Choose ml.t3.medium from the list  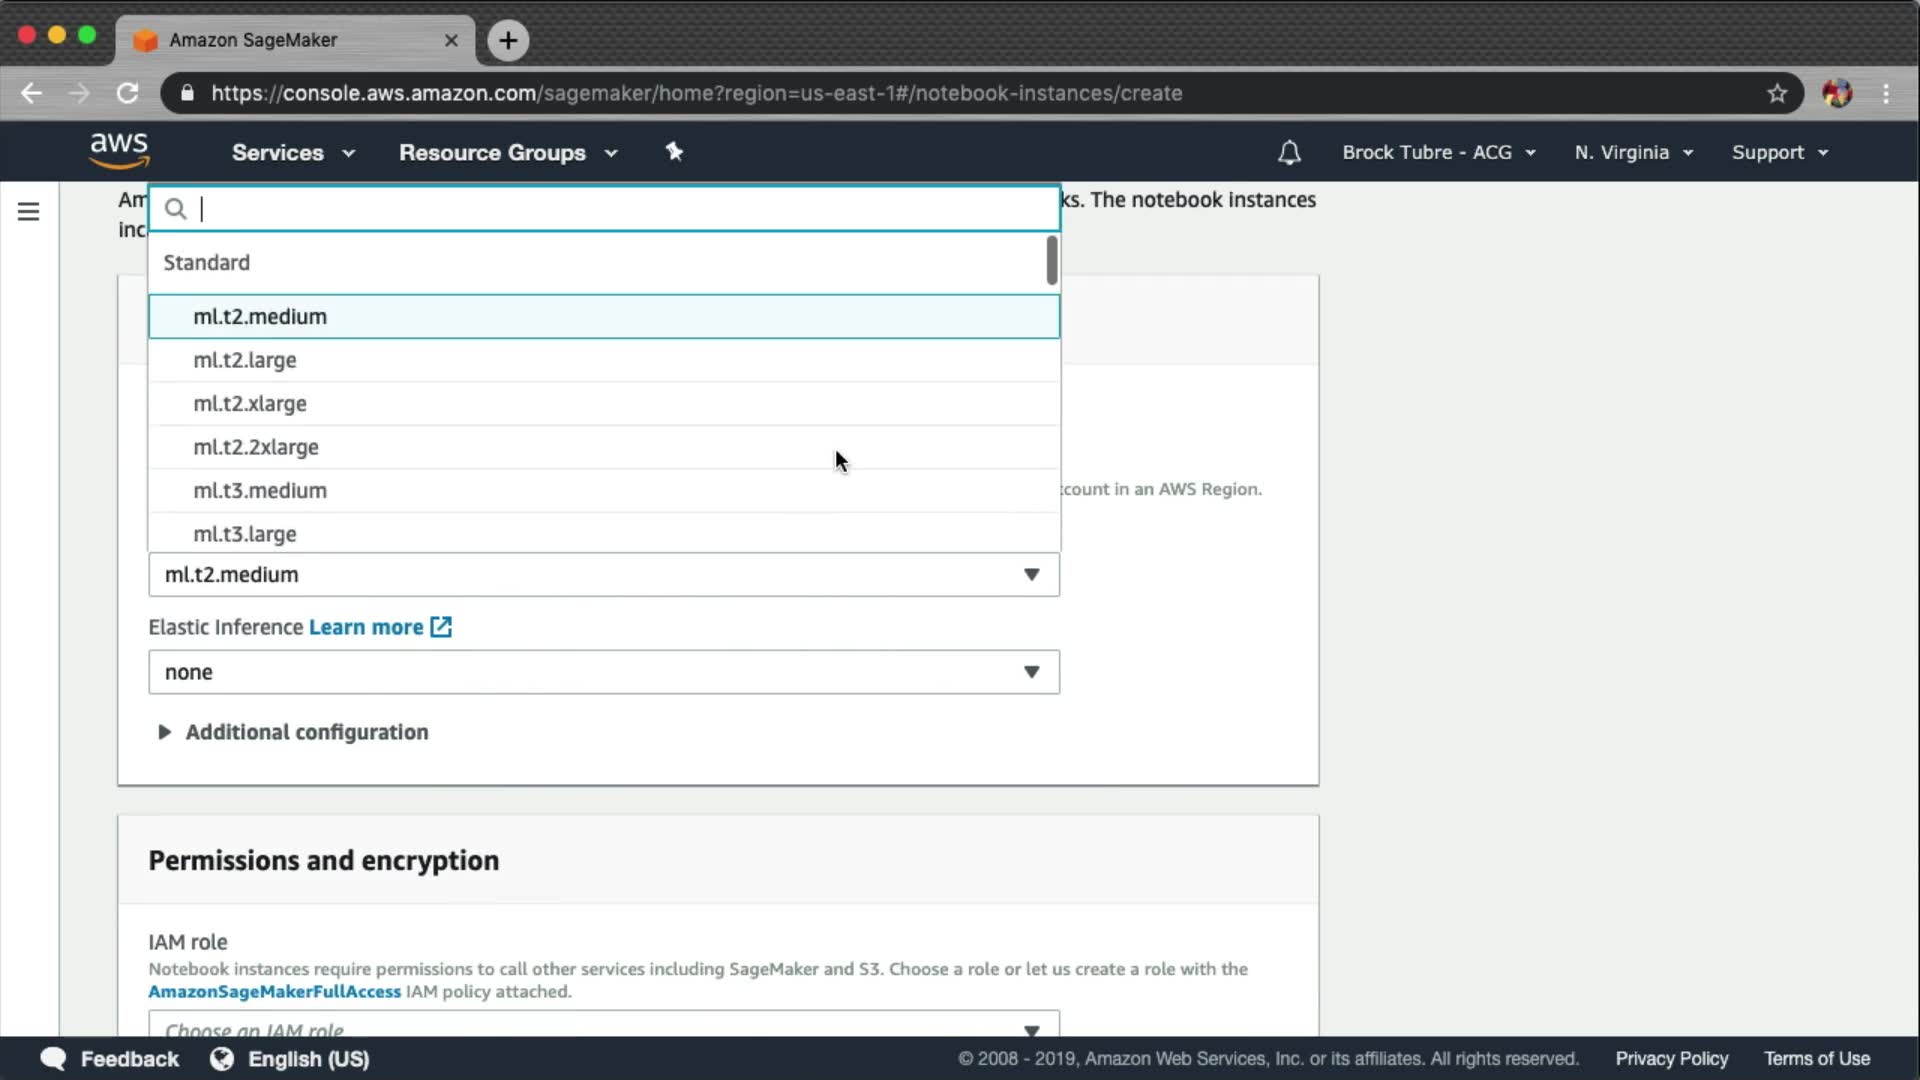point(260,490)
